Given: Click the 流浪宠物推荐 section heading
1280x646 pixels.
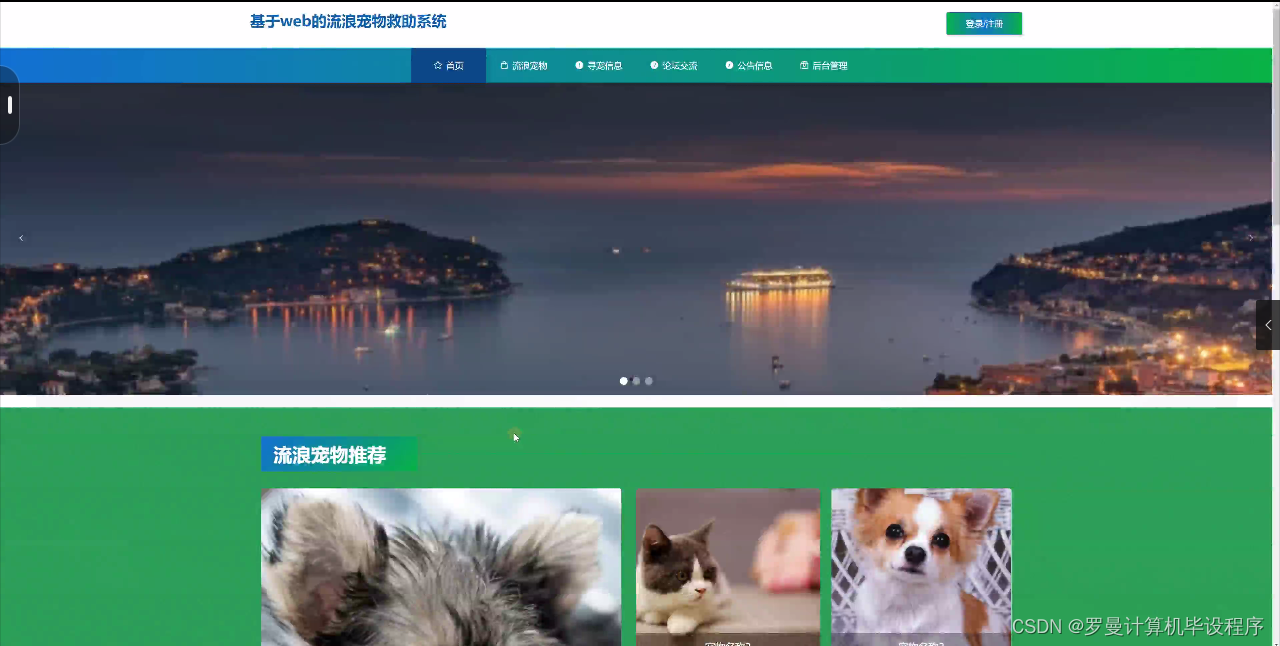Looking at the screenshot, I should (339, 454).
